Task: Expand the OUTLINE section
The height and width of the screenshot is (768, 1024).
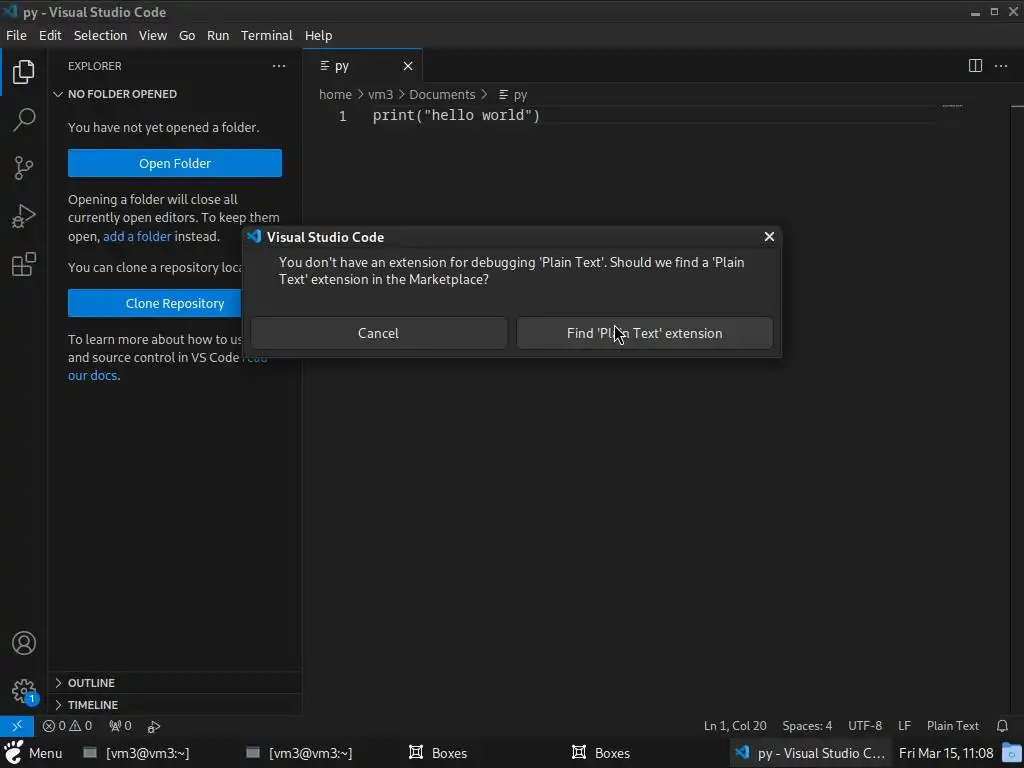Action: tap(175, 682)
